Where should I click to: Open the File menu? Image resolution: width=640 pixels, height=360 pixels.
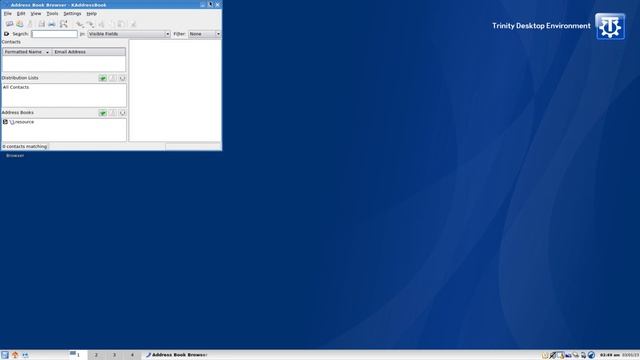click(8, 13)
